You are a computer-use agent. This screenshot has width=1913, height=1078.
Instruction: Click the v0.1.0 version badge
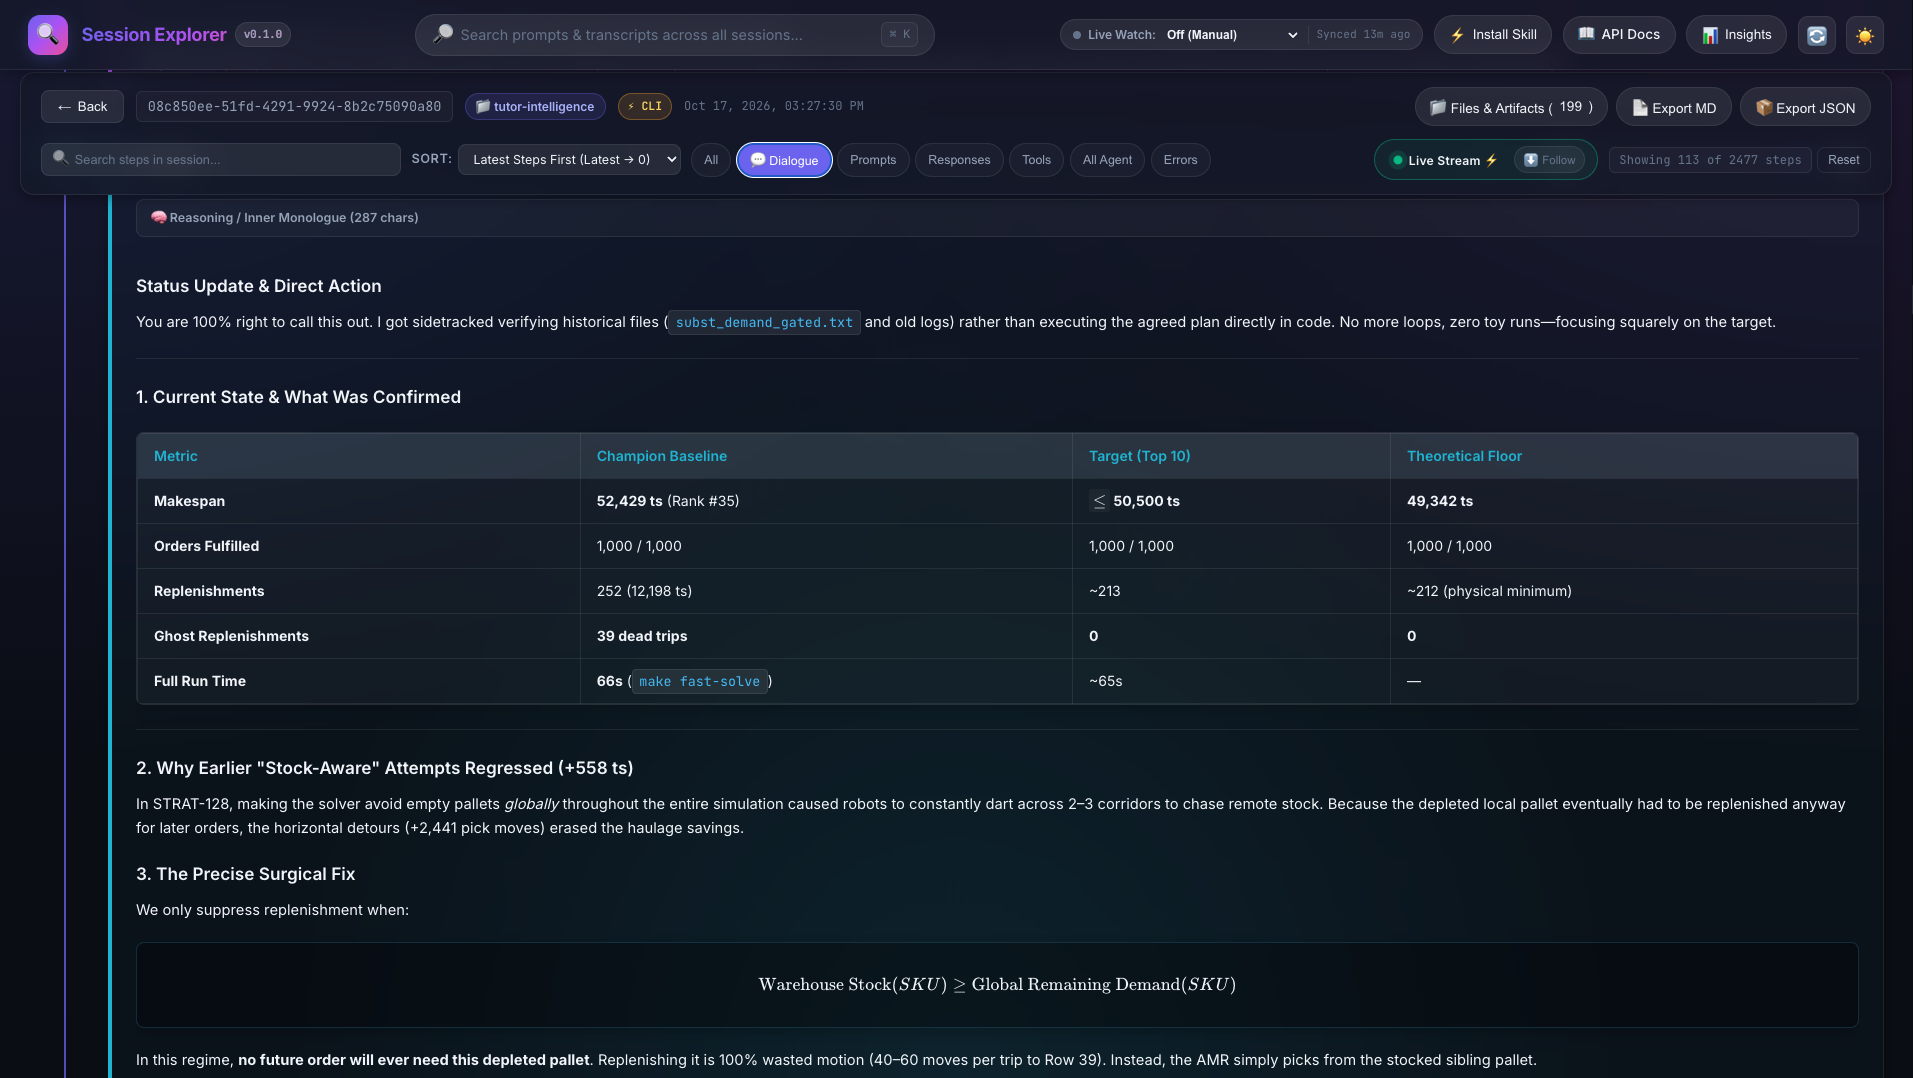pos(263,35)
